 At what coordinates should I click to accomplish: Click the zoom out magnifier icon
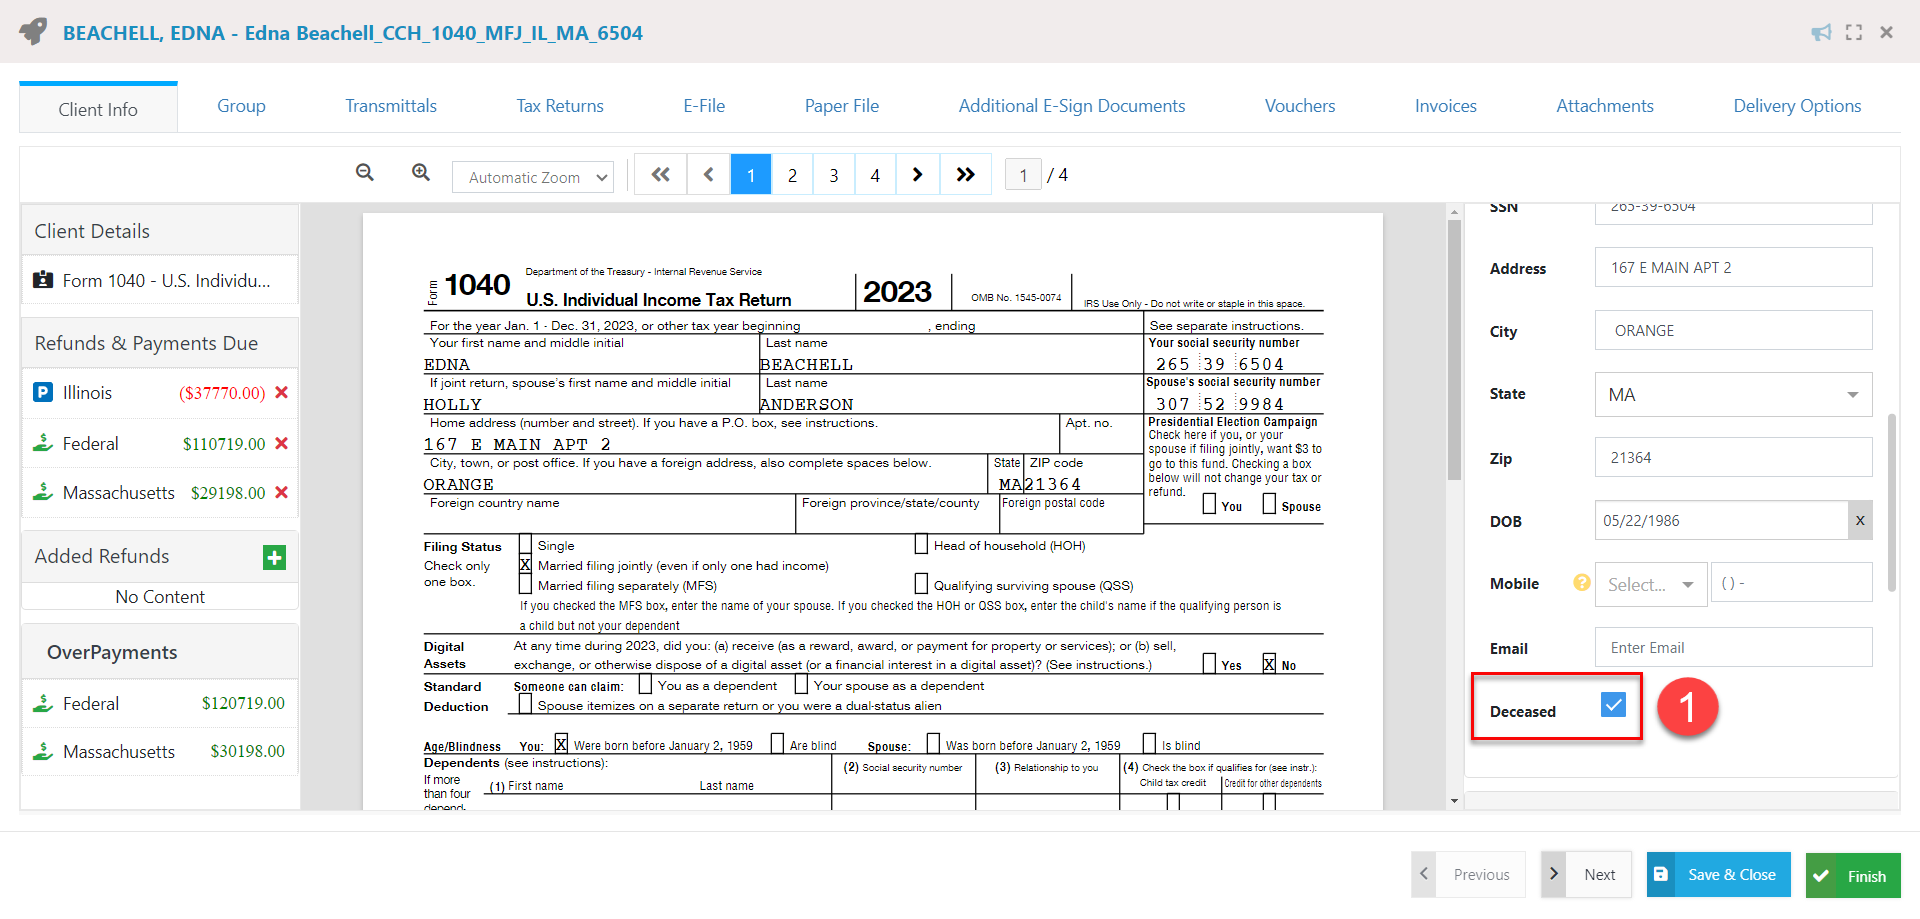pyautogui.click(x=365, y=173)
